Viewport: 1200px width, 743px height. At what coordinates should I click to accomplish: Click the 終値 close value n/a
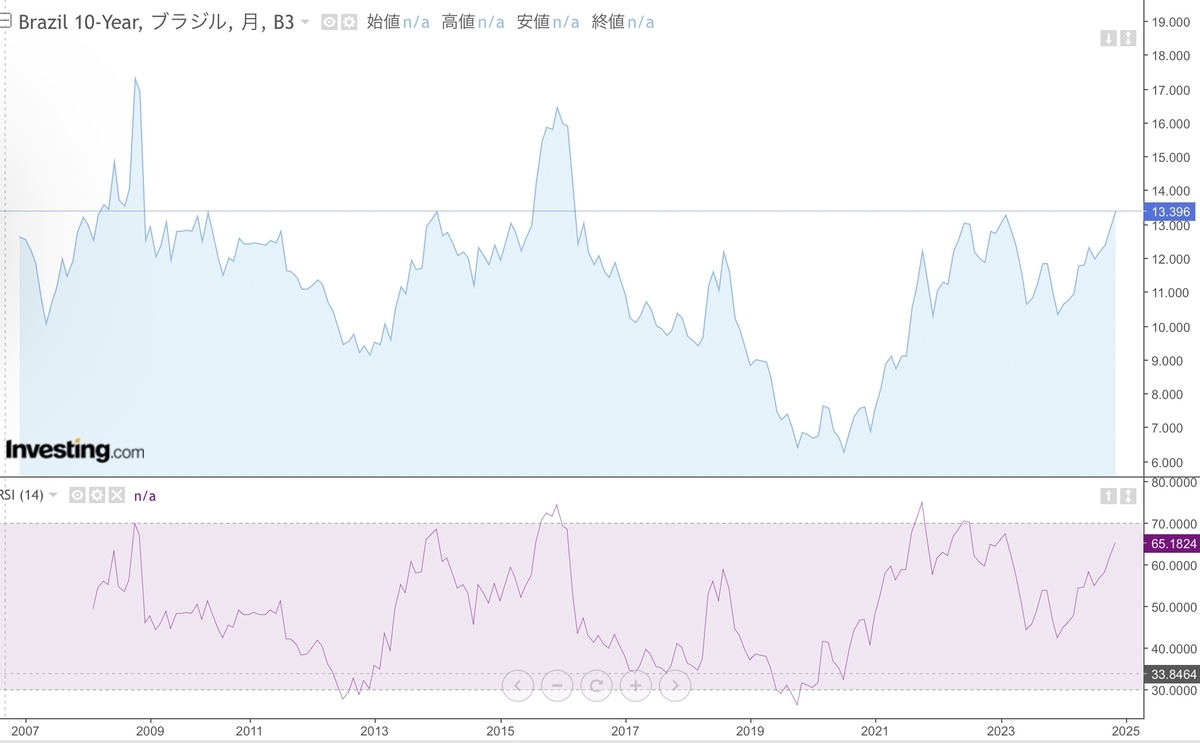(x=641, y=21)
